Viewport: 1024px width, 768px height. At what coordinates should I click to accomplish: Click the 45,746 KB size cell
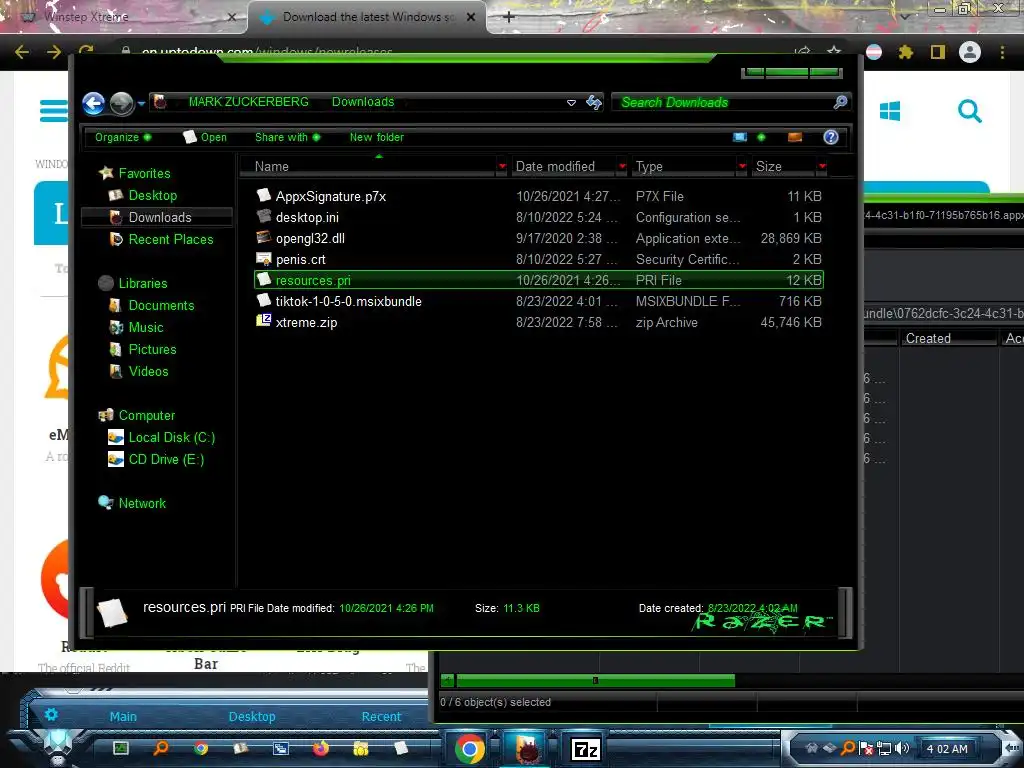791,322
